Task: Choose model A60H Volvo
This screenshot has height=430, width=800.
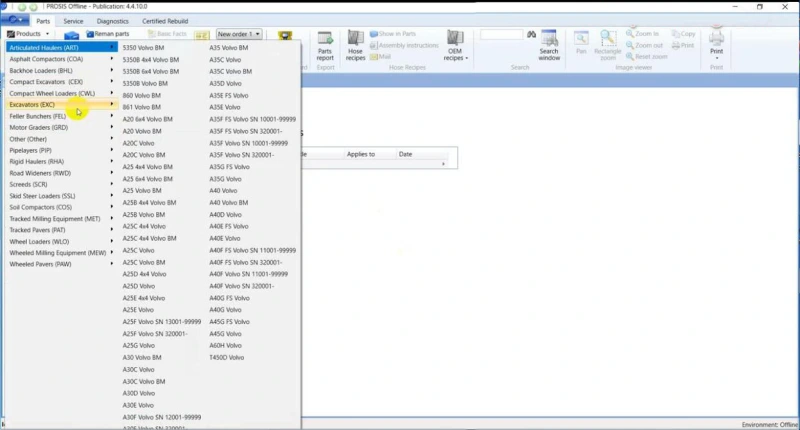Action: tap(226, 345)
